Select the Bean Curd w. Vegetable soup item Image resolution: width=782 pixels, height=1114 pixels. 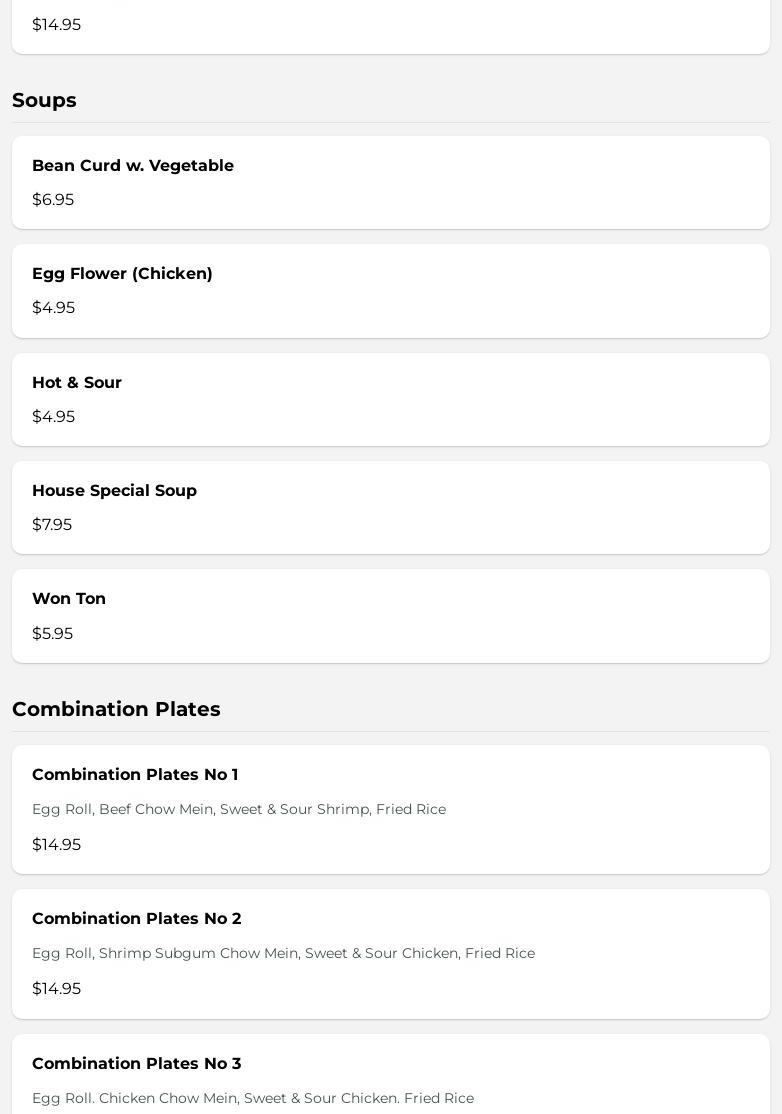133,166
